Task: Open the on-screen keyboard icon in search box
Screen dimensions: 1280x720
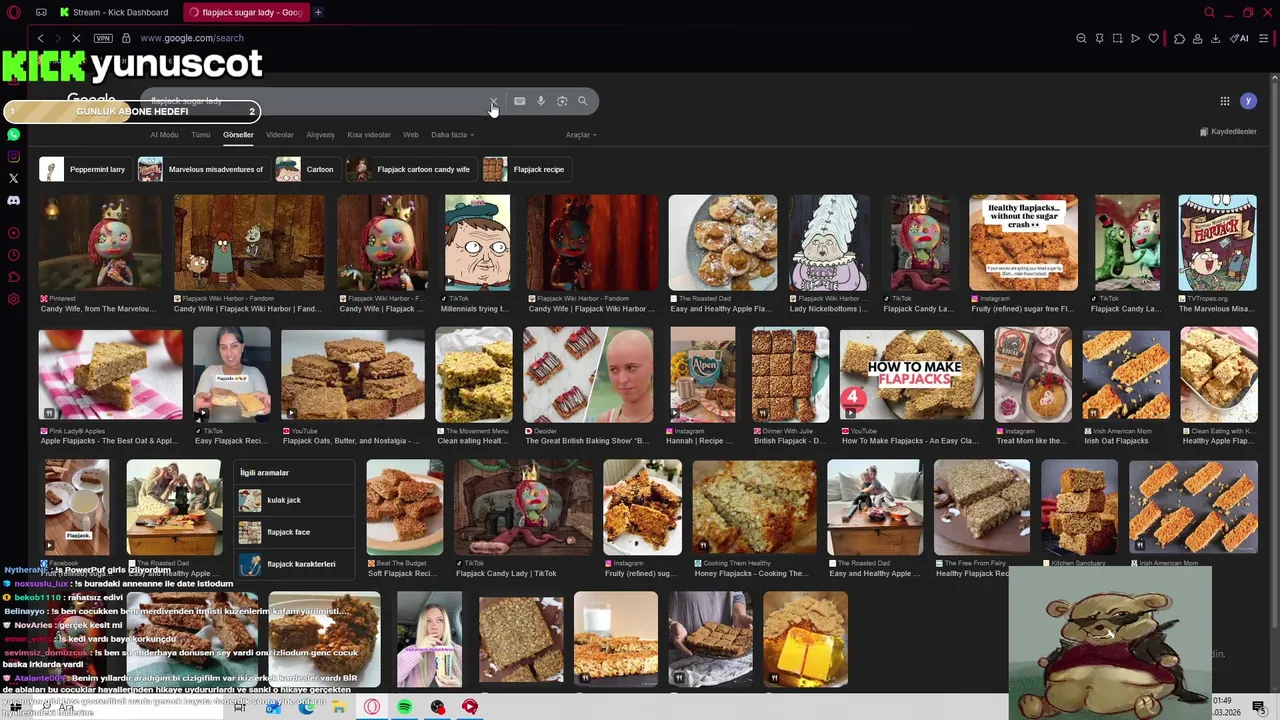Action: [519, 101]
